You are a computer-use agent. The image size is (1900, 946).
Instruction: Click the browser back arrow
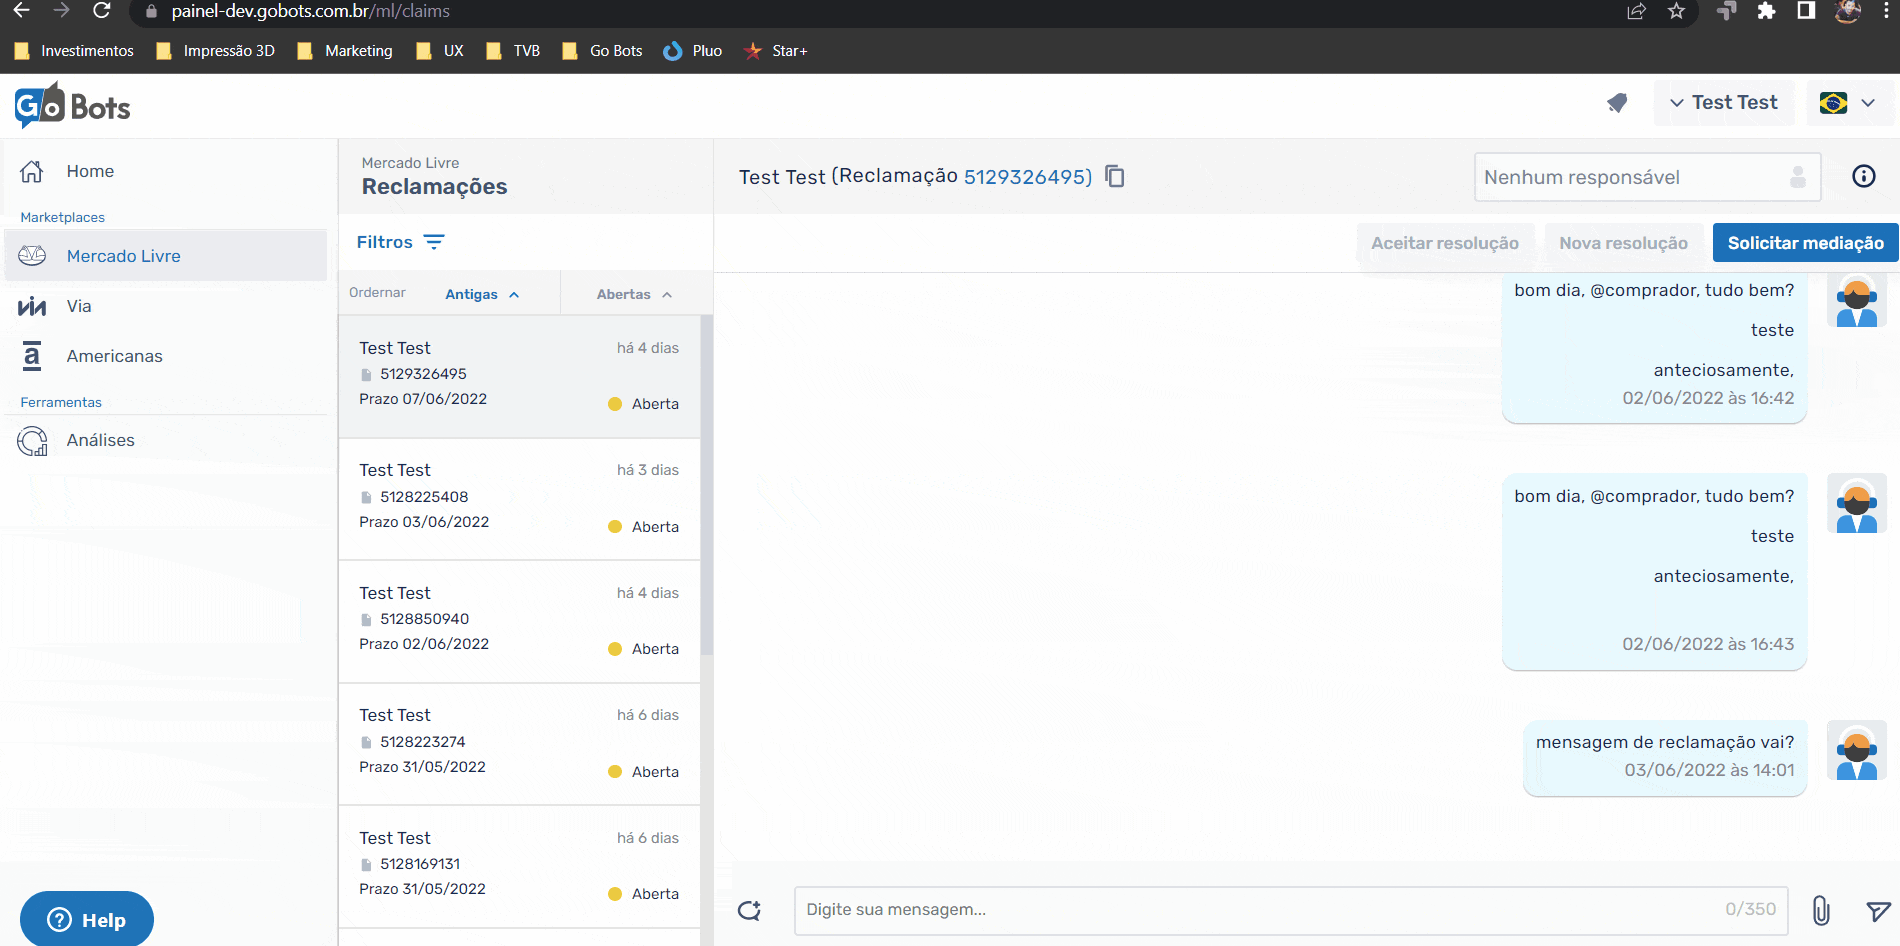point(21,11)
